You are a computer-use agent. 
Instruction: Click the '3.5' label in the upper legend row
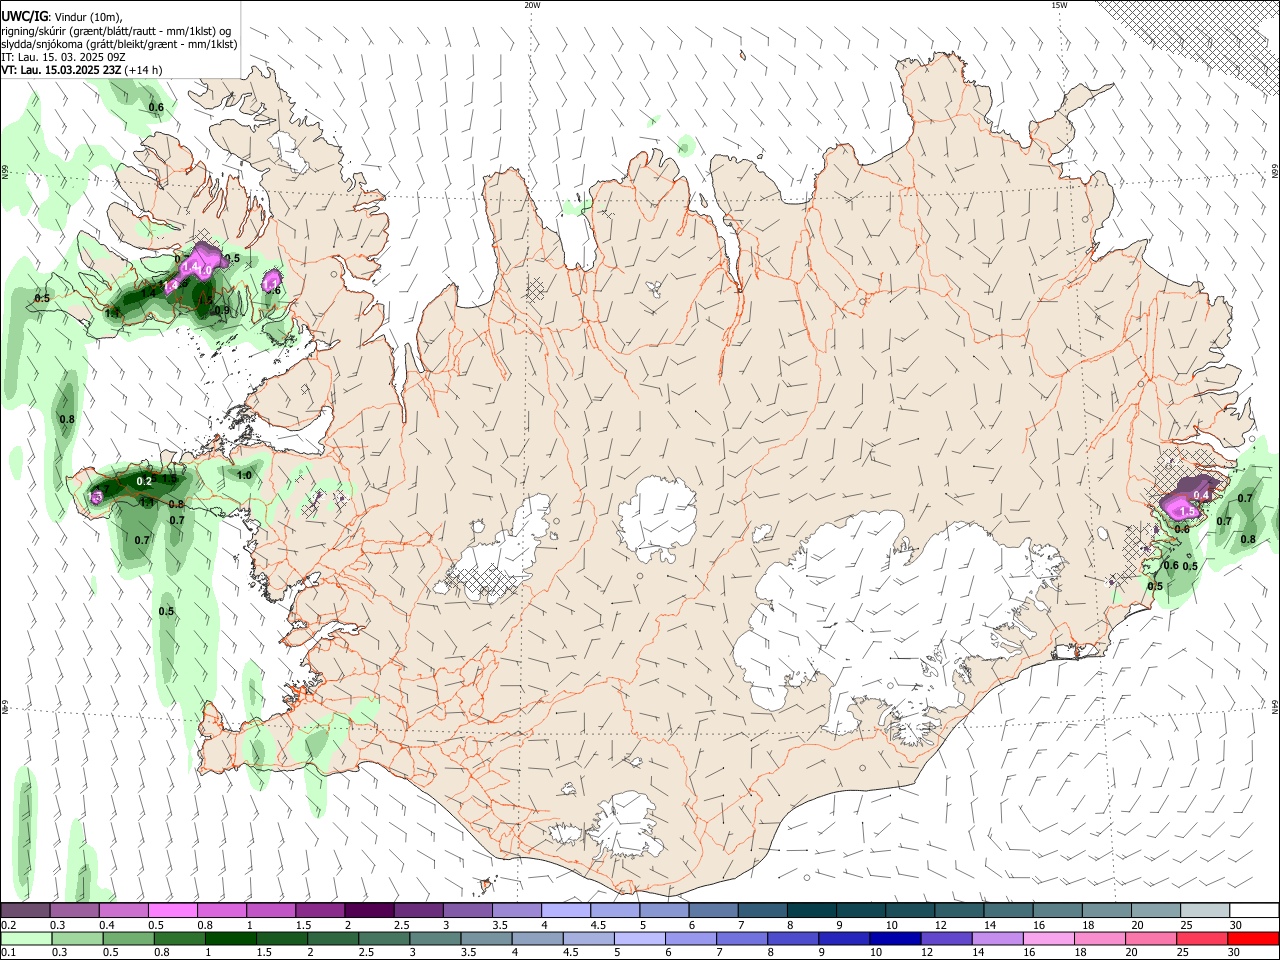click(x=499, y=925)
